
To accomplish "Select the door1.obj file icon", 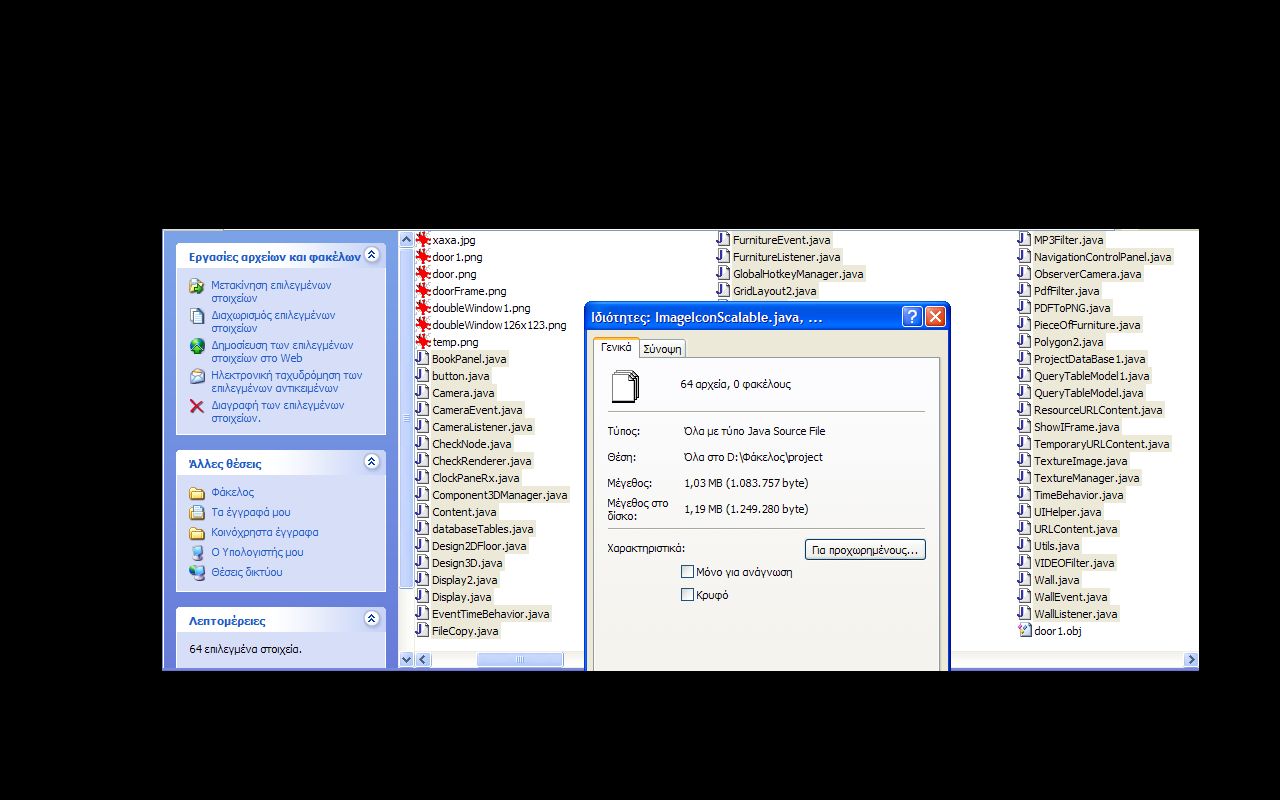I will point(1024,631).
